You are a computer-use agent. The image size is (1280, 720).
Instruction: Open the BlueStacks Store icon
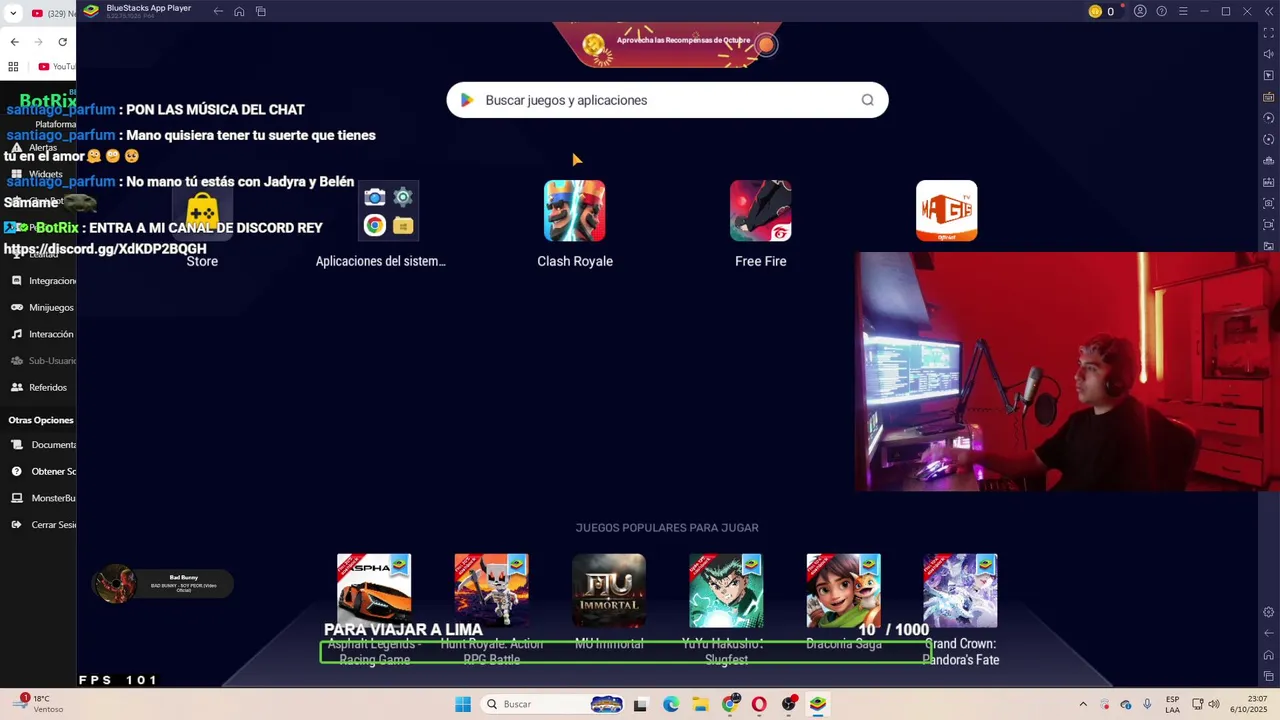point(202,211)
